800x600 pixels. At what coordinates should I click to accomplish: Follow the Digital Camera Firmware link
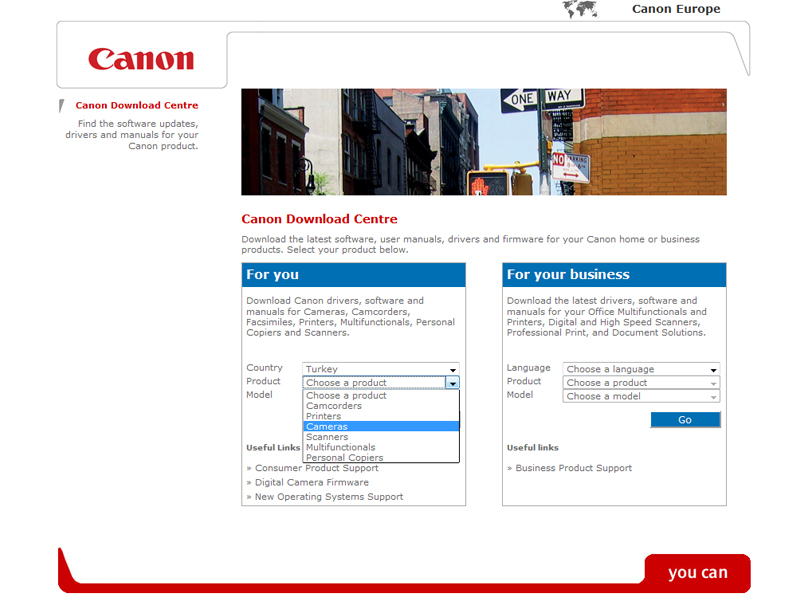coord(311,482)
